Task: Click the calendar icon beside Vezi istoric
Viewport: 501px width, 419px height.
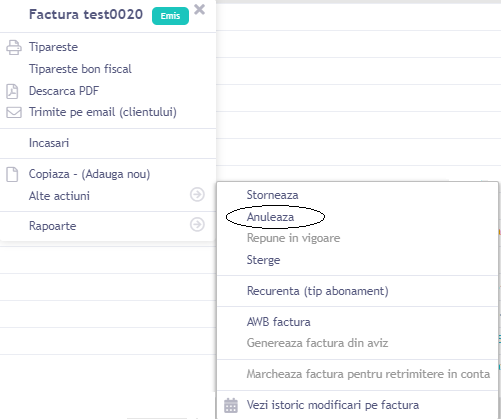Action: click(231, 405)
